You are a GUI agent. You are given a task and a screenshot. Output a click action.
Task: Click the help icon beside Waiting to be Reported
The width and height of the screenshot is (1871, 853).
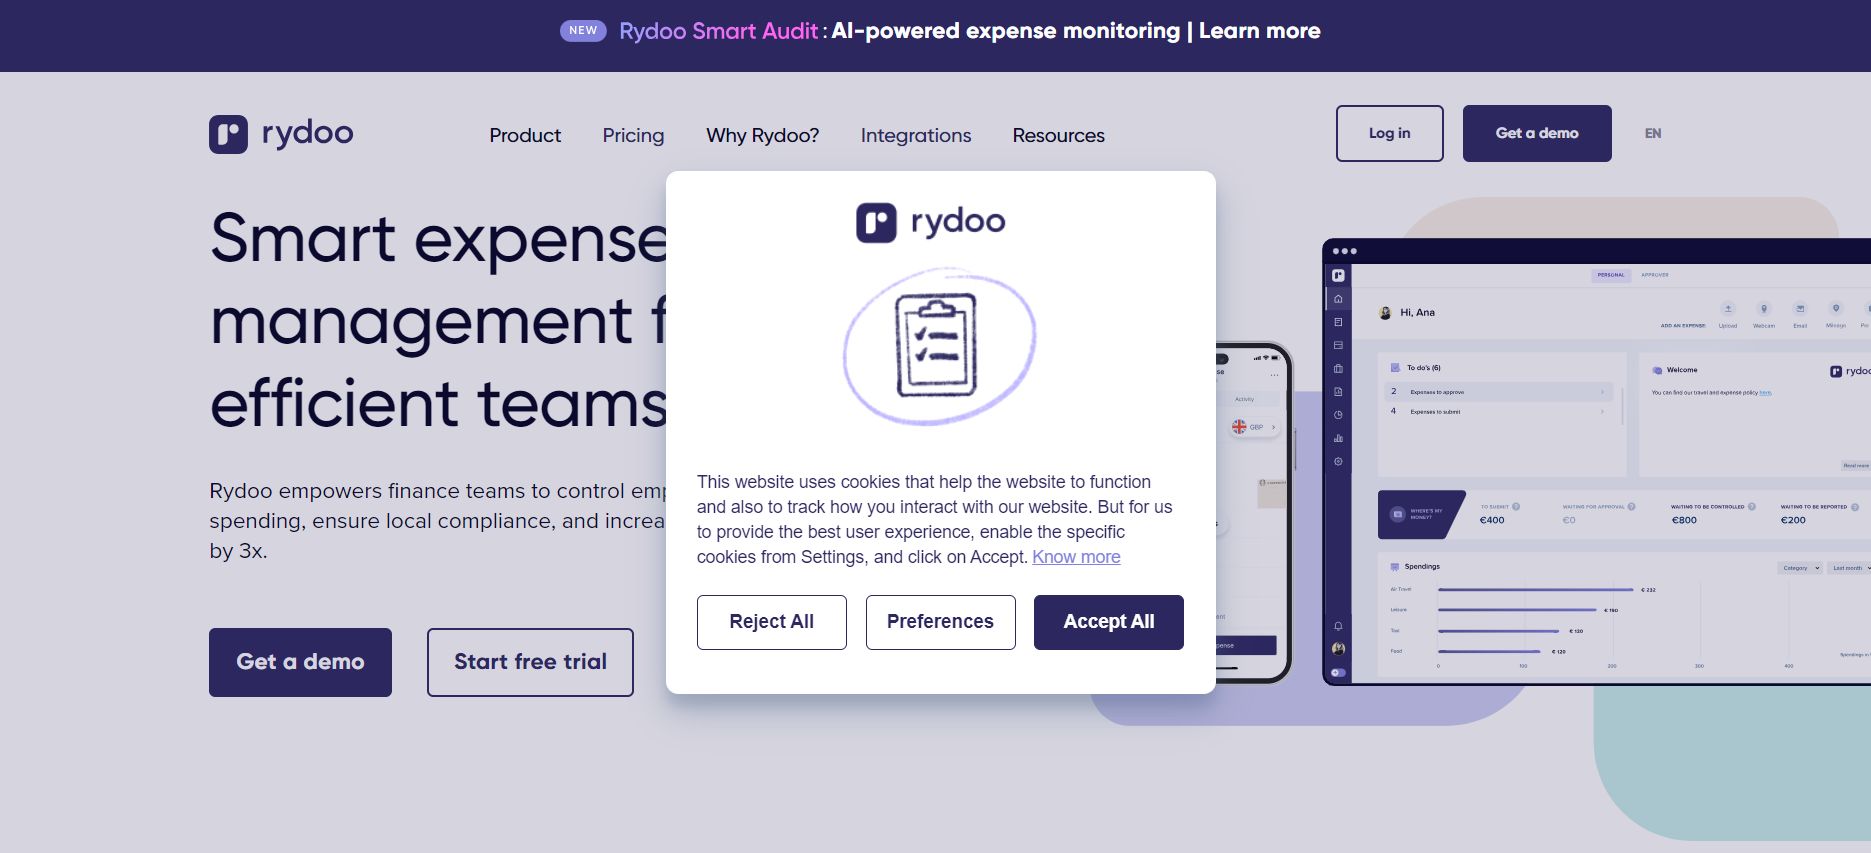1855,507
